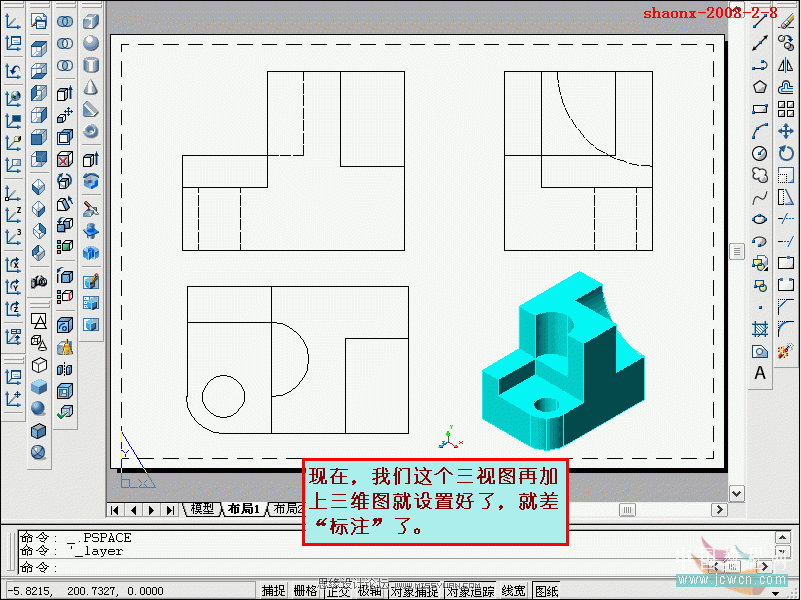Select the Erase tool

tap(786, 21)
